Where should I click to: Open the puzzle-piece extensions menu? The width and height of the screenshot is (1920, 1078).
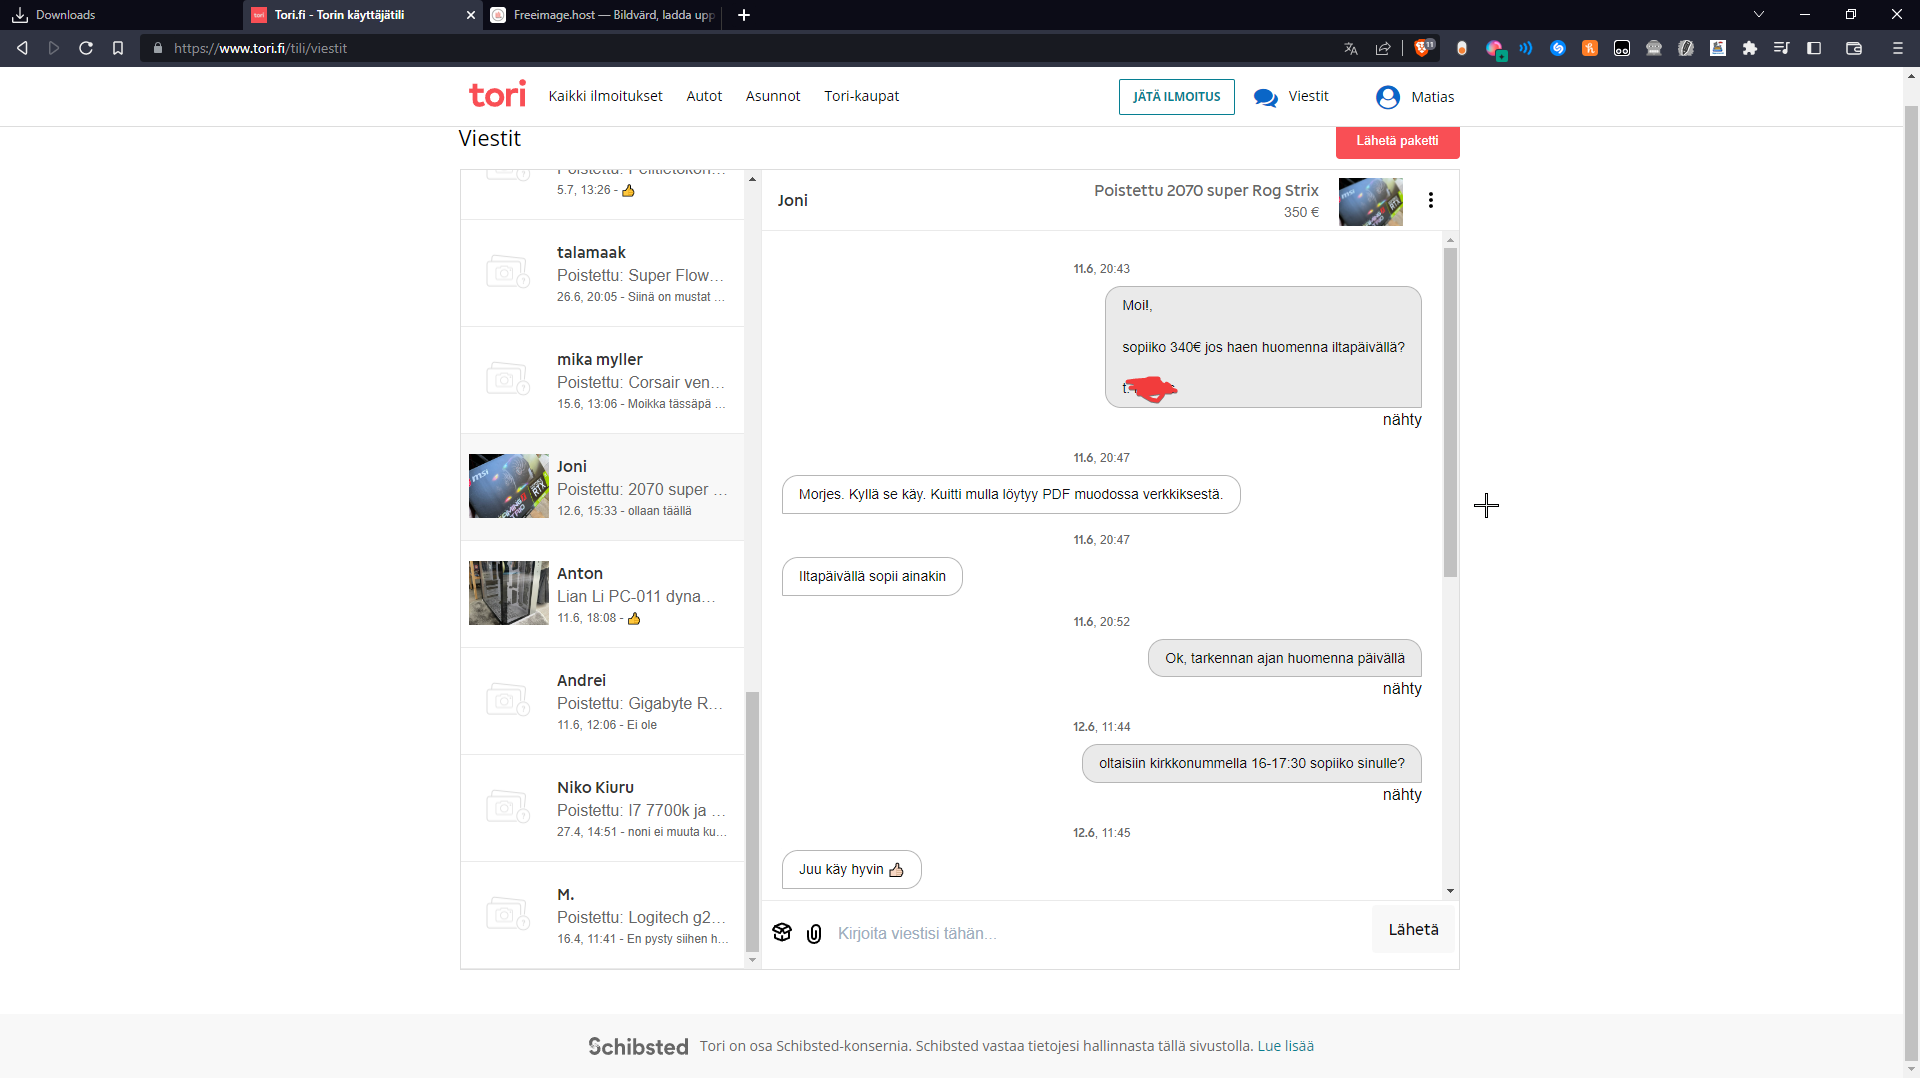click(1750, 48)
